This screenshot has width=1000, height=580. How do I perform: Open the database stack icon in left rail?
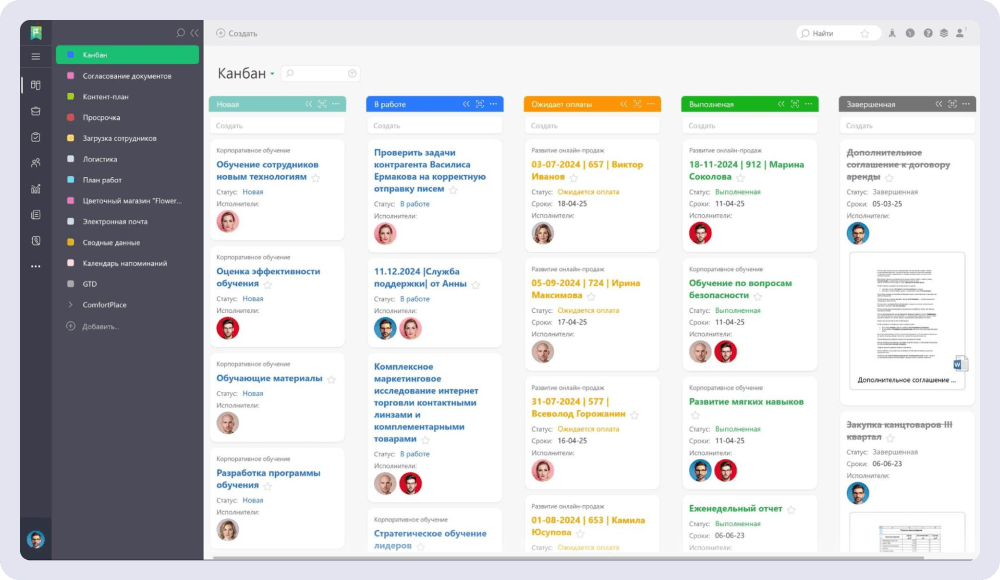(36, 111)
